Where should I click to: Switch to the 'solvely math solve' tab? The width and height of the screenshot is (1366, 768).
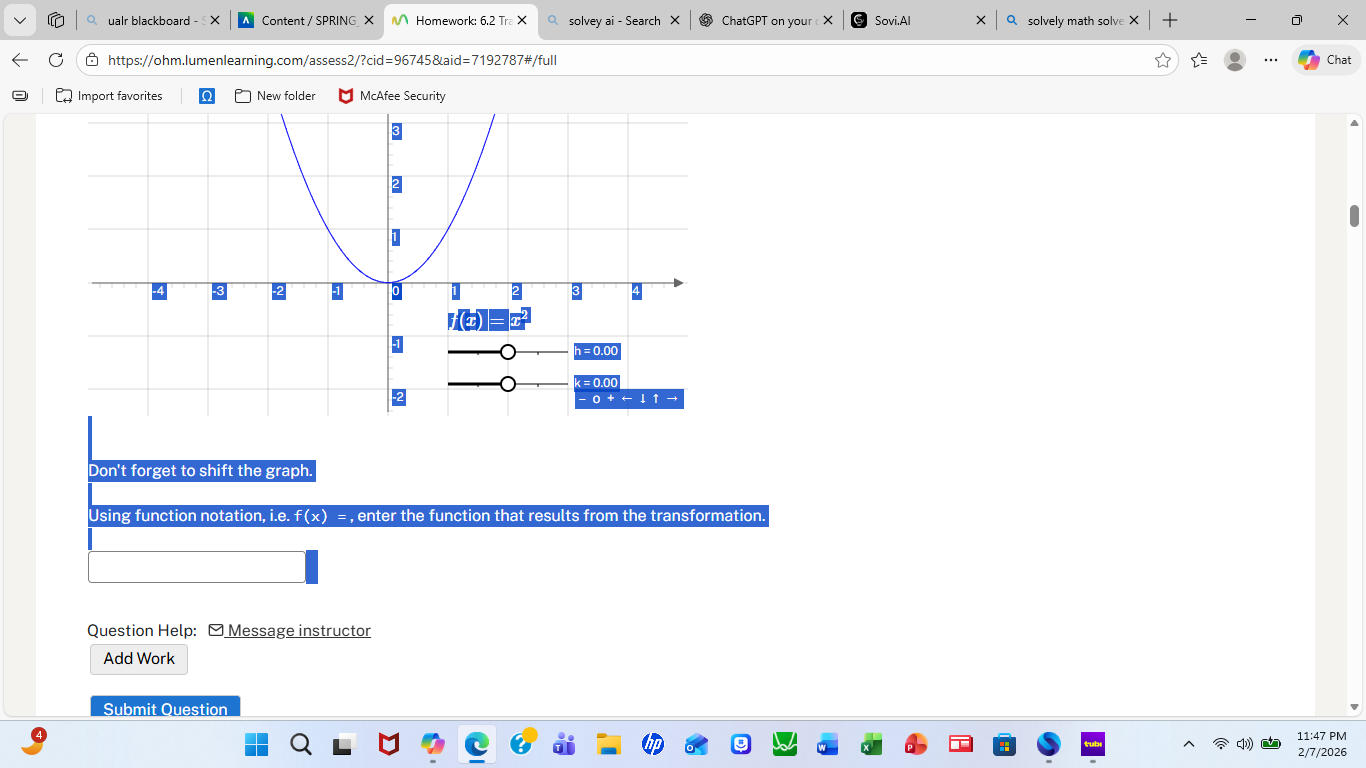(1073, 20)
